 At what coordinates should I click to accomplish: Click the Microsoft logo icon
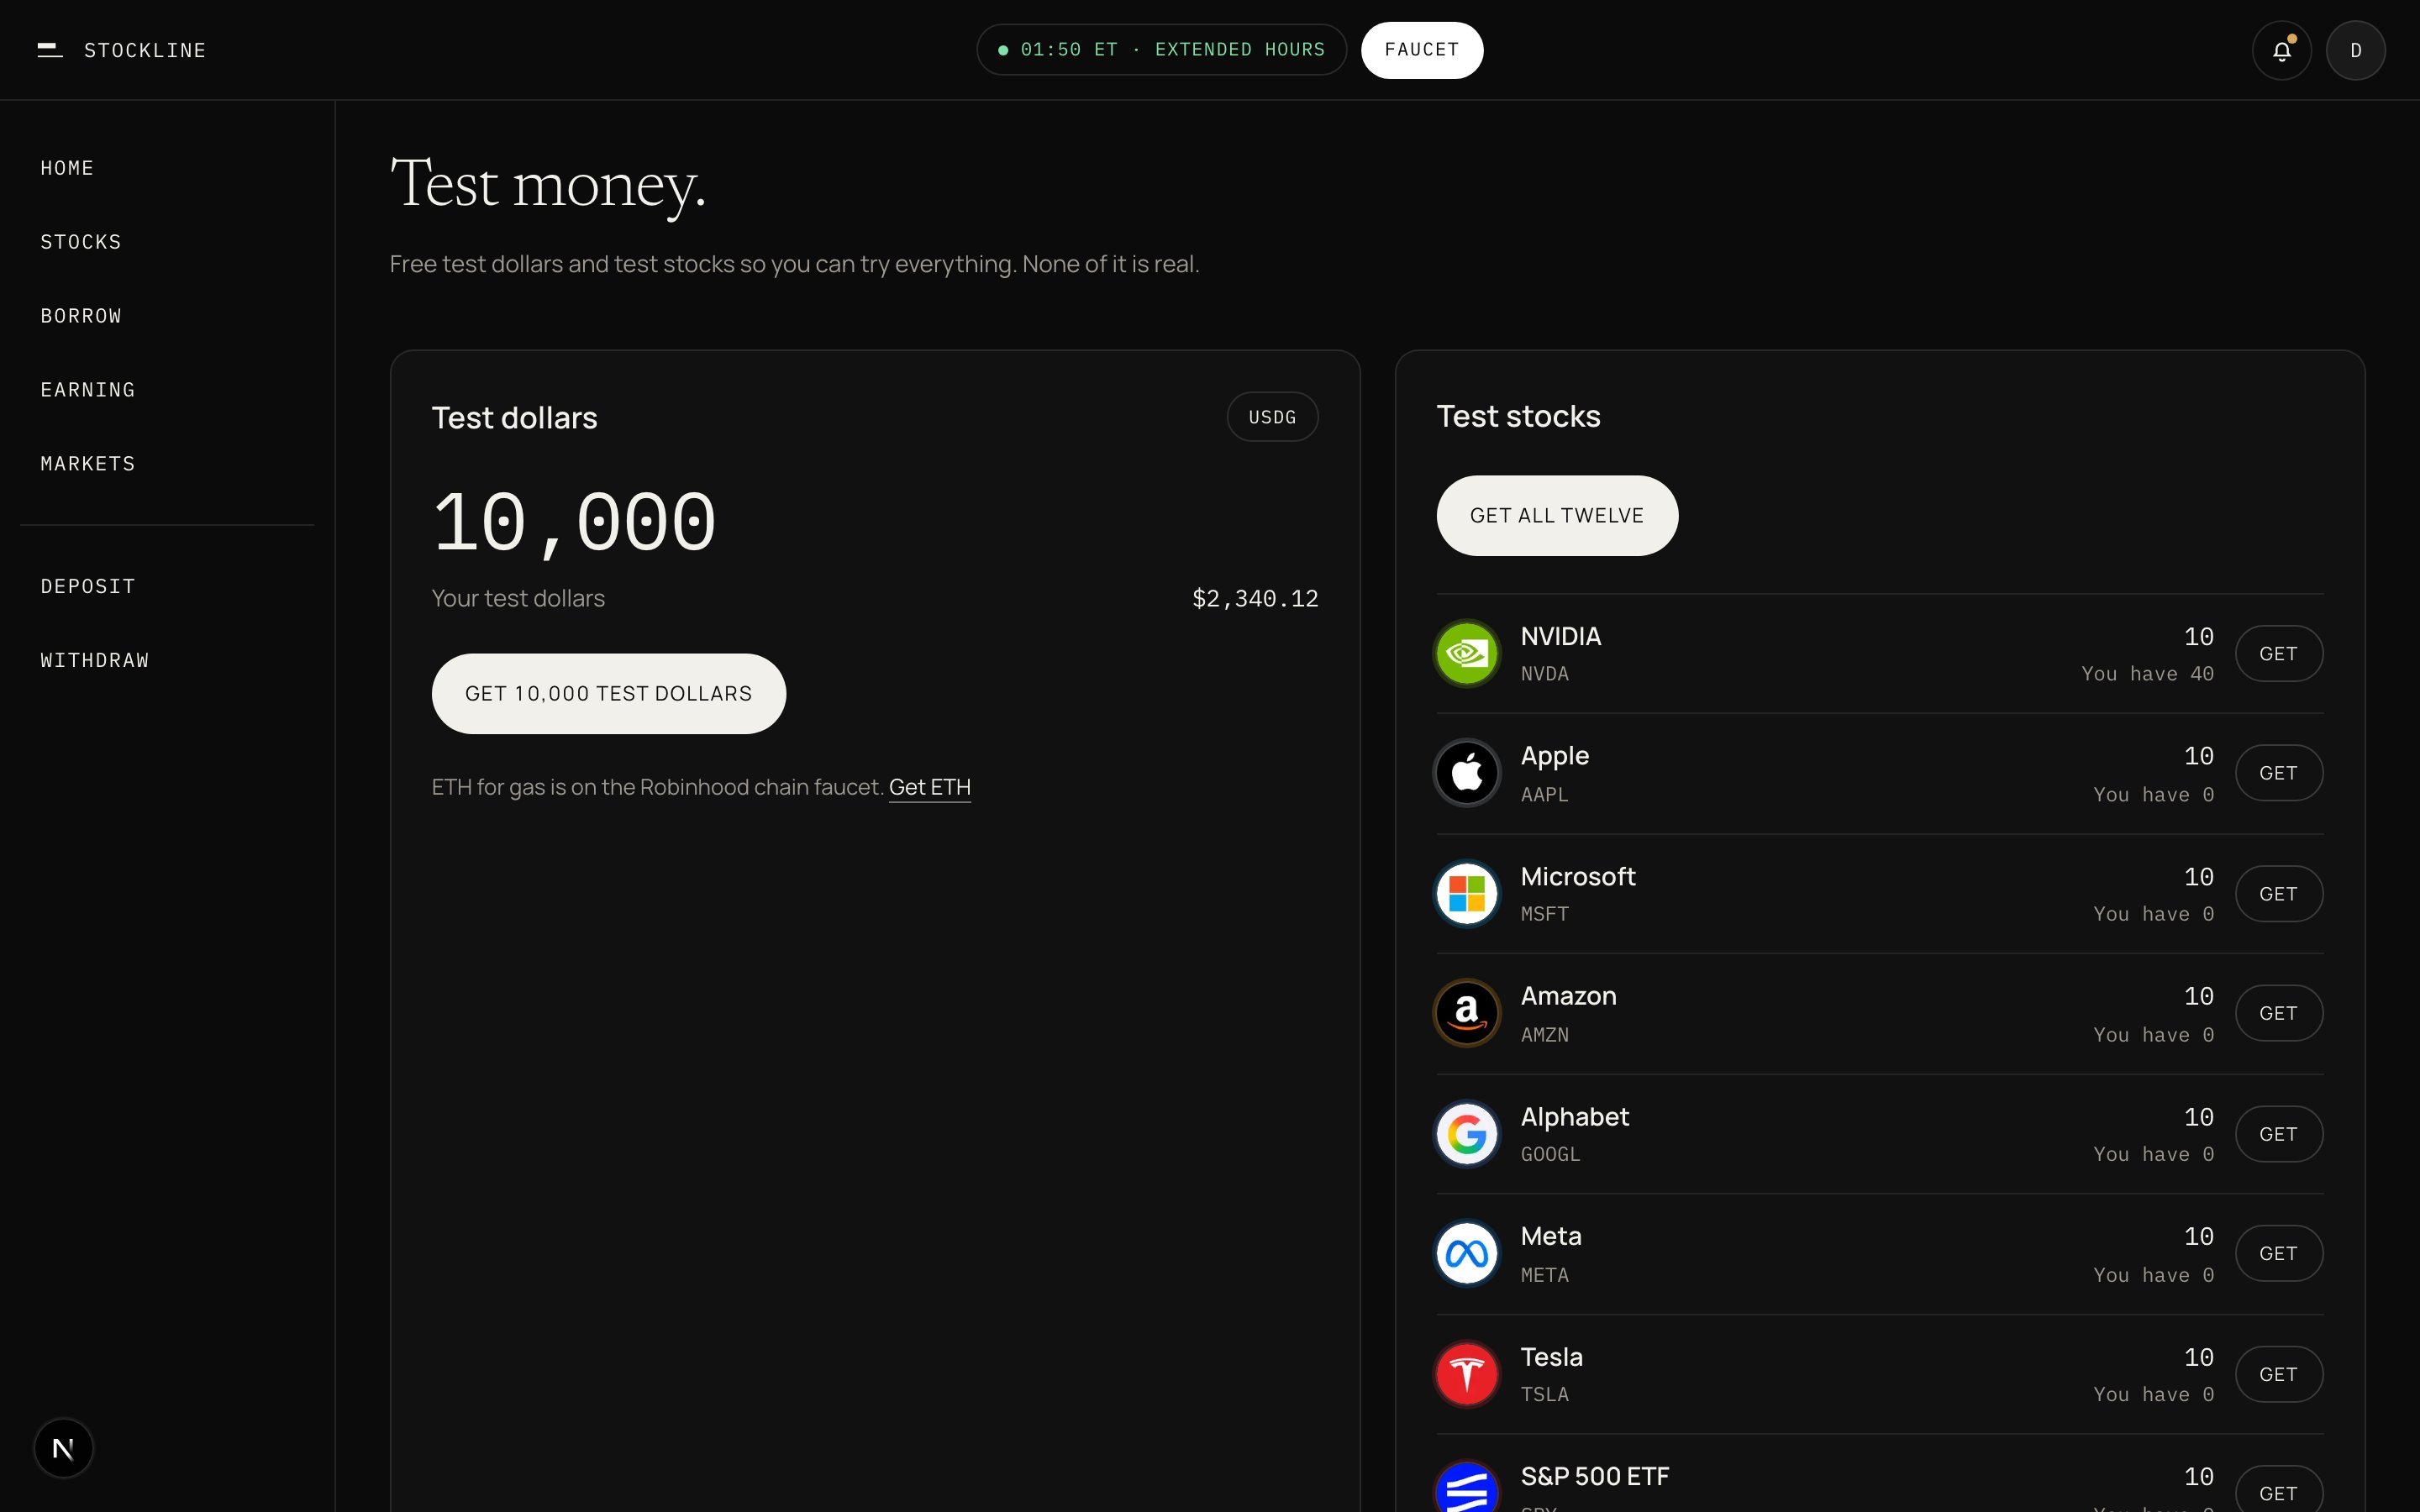[1466, 893]
